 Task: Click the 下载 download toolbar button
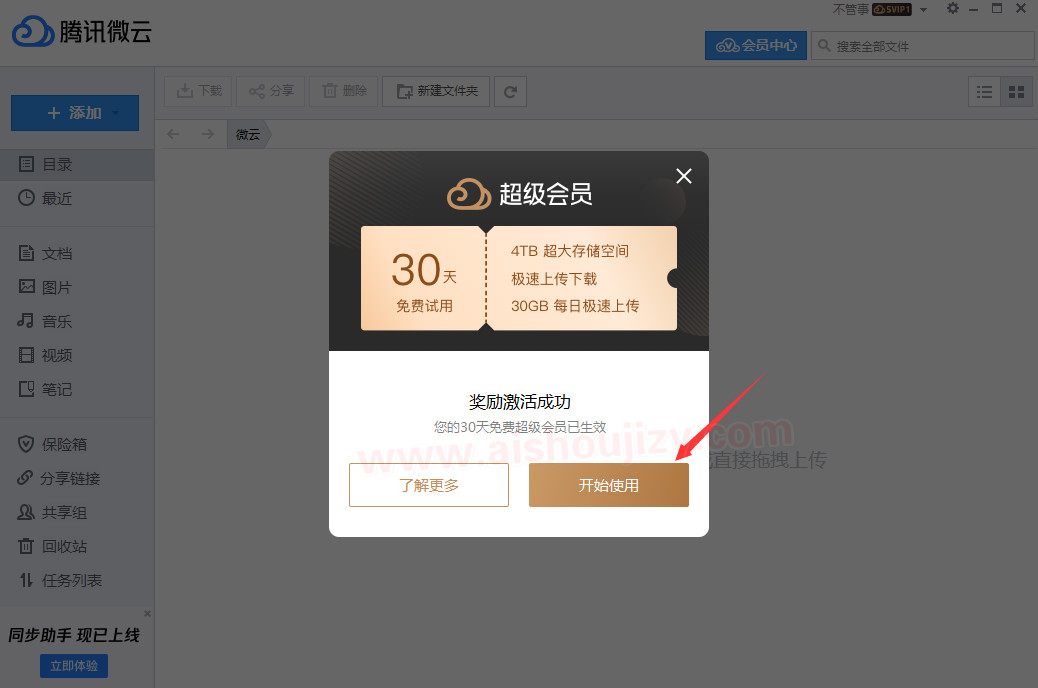199,91
